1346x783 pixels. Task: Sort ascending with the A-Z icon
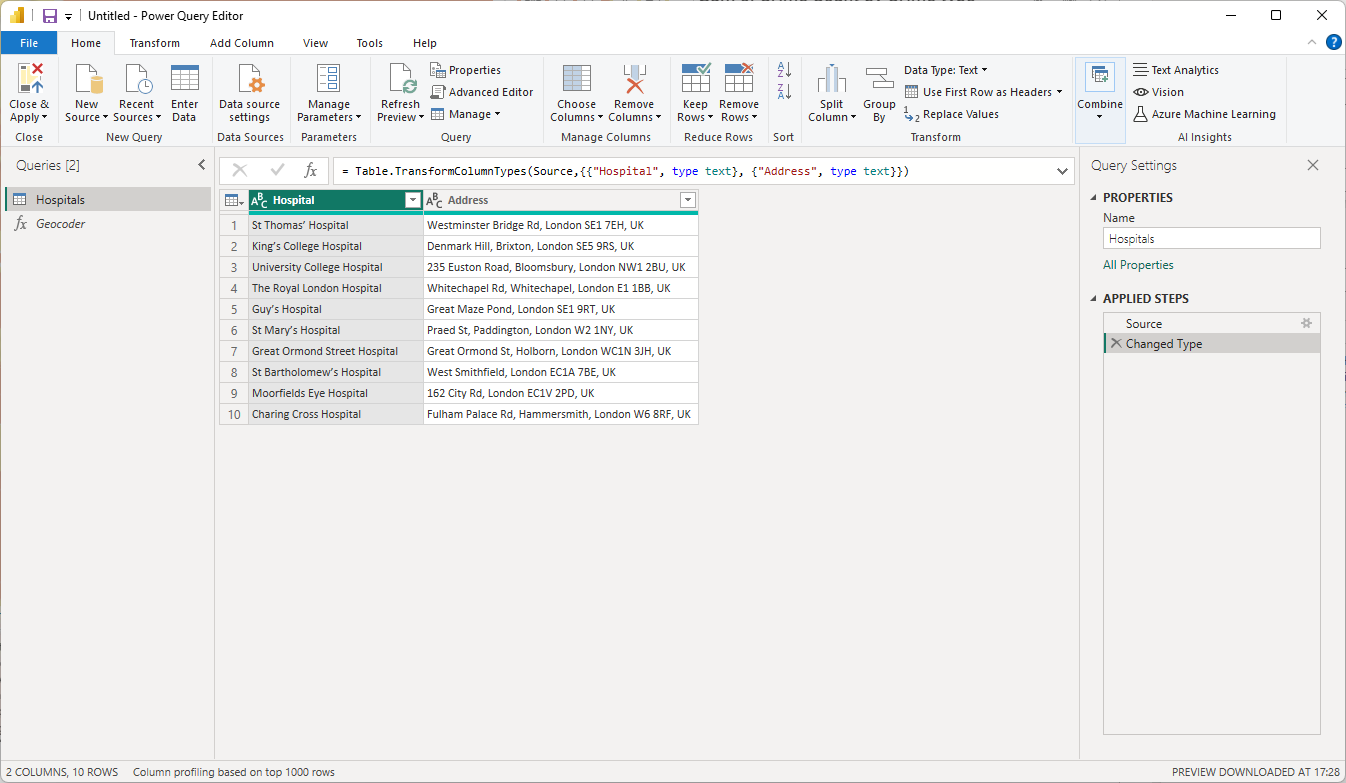pos(784,70)
